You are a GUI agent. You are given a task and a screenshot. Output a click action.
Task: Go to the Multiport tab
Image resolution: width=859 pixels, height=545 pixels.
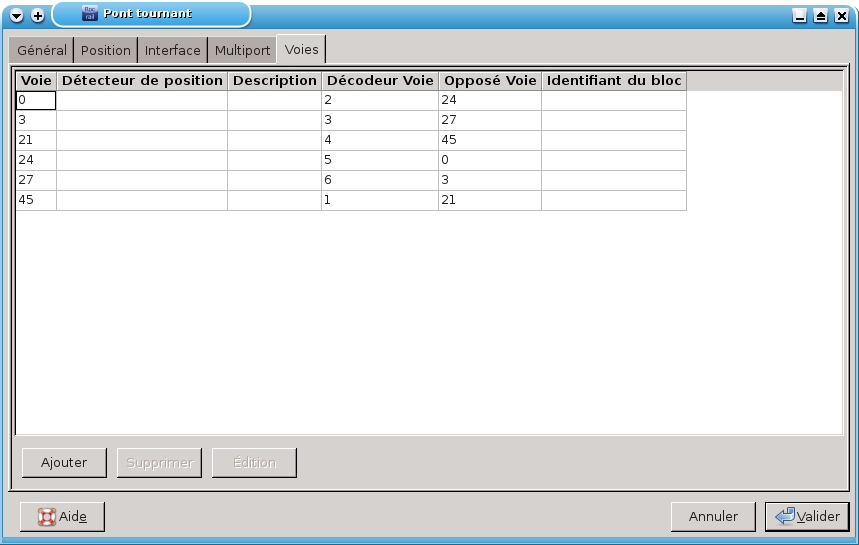243,50
